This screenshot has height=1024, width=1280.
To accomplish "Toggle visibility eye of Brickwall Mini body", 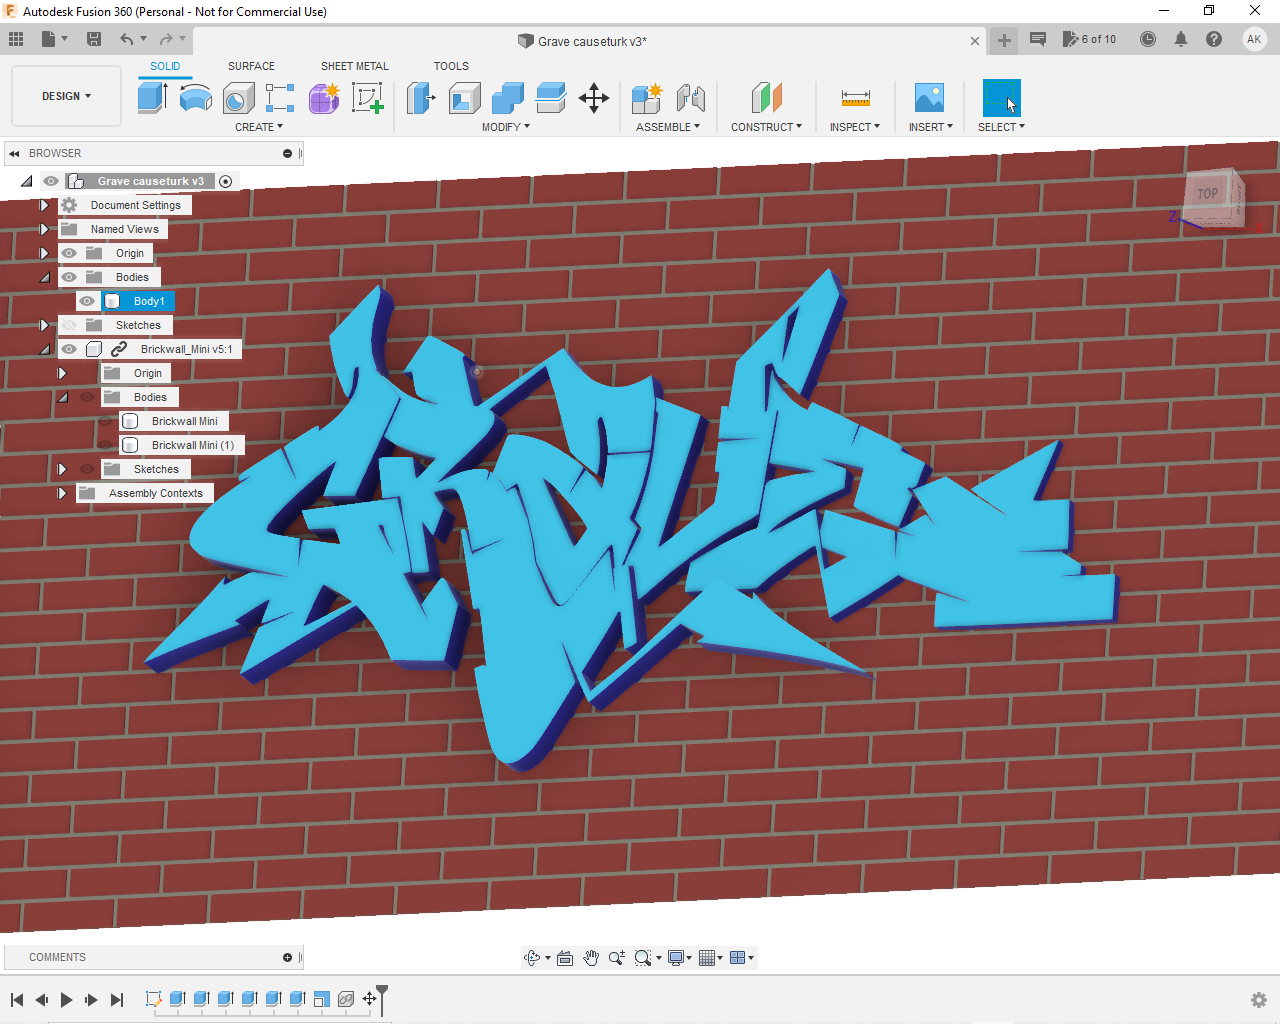I will point(105,421).
